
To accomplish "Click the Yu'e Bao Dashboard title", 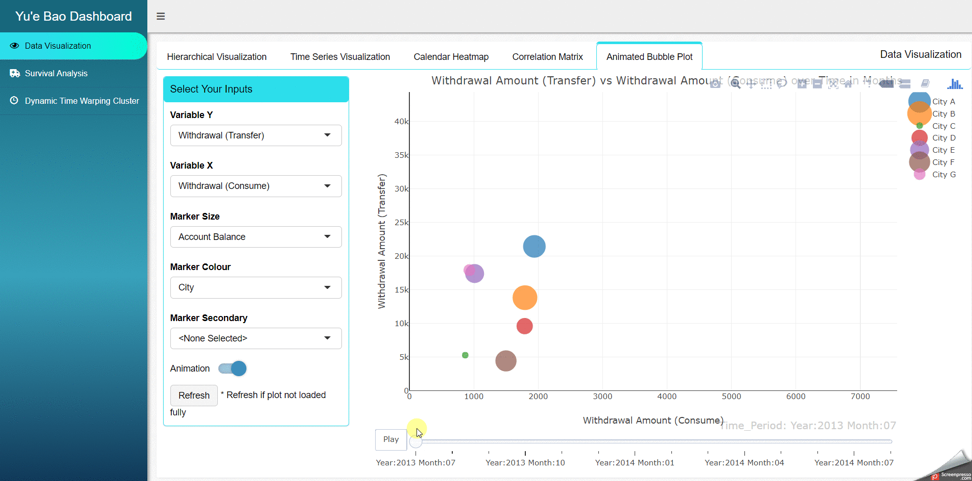I will tap(73, 16).
